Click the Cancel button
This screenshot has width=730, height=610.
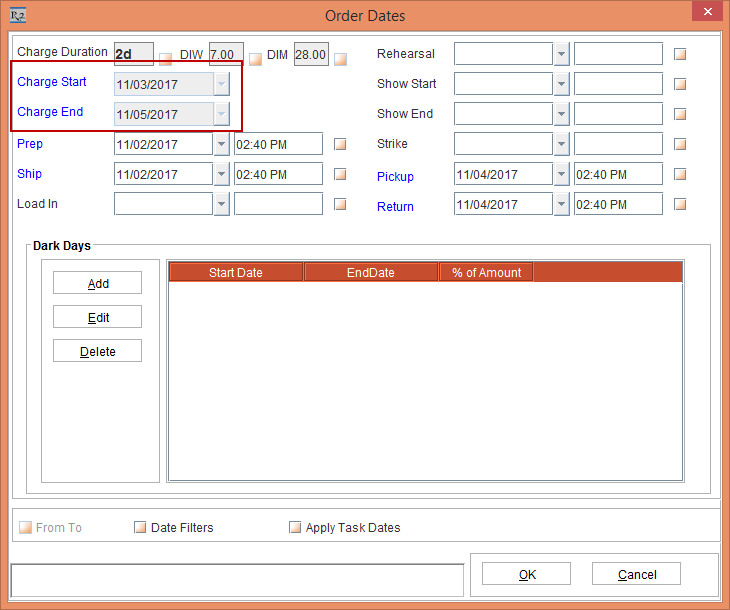tap(636, 574)
